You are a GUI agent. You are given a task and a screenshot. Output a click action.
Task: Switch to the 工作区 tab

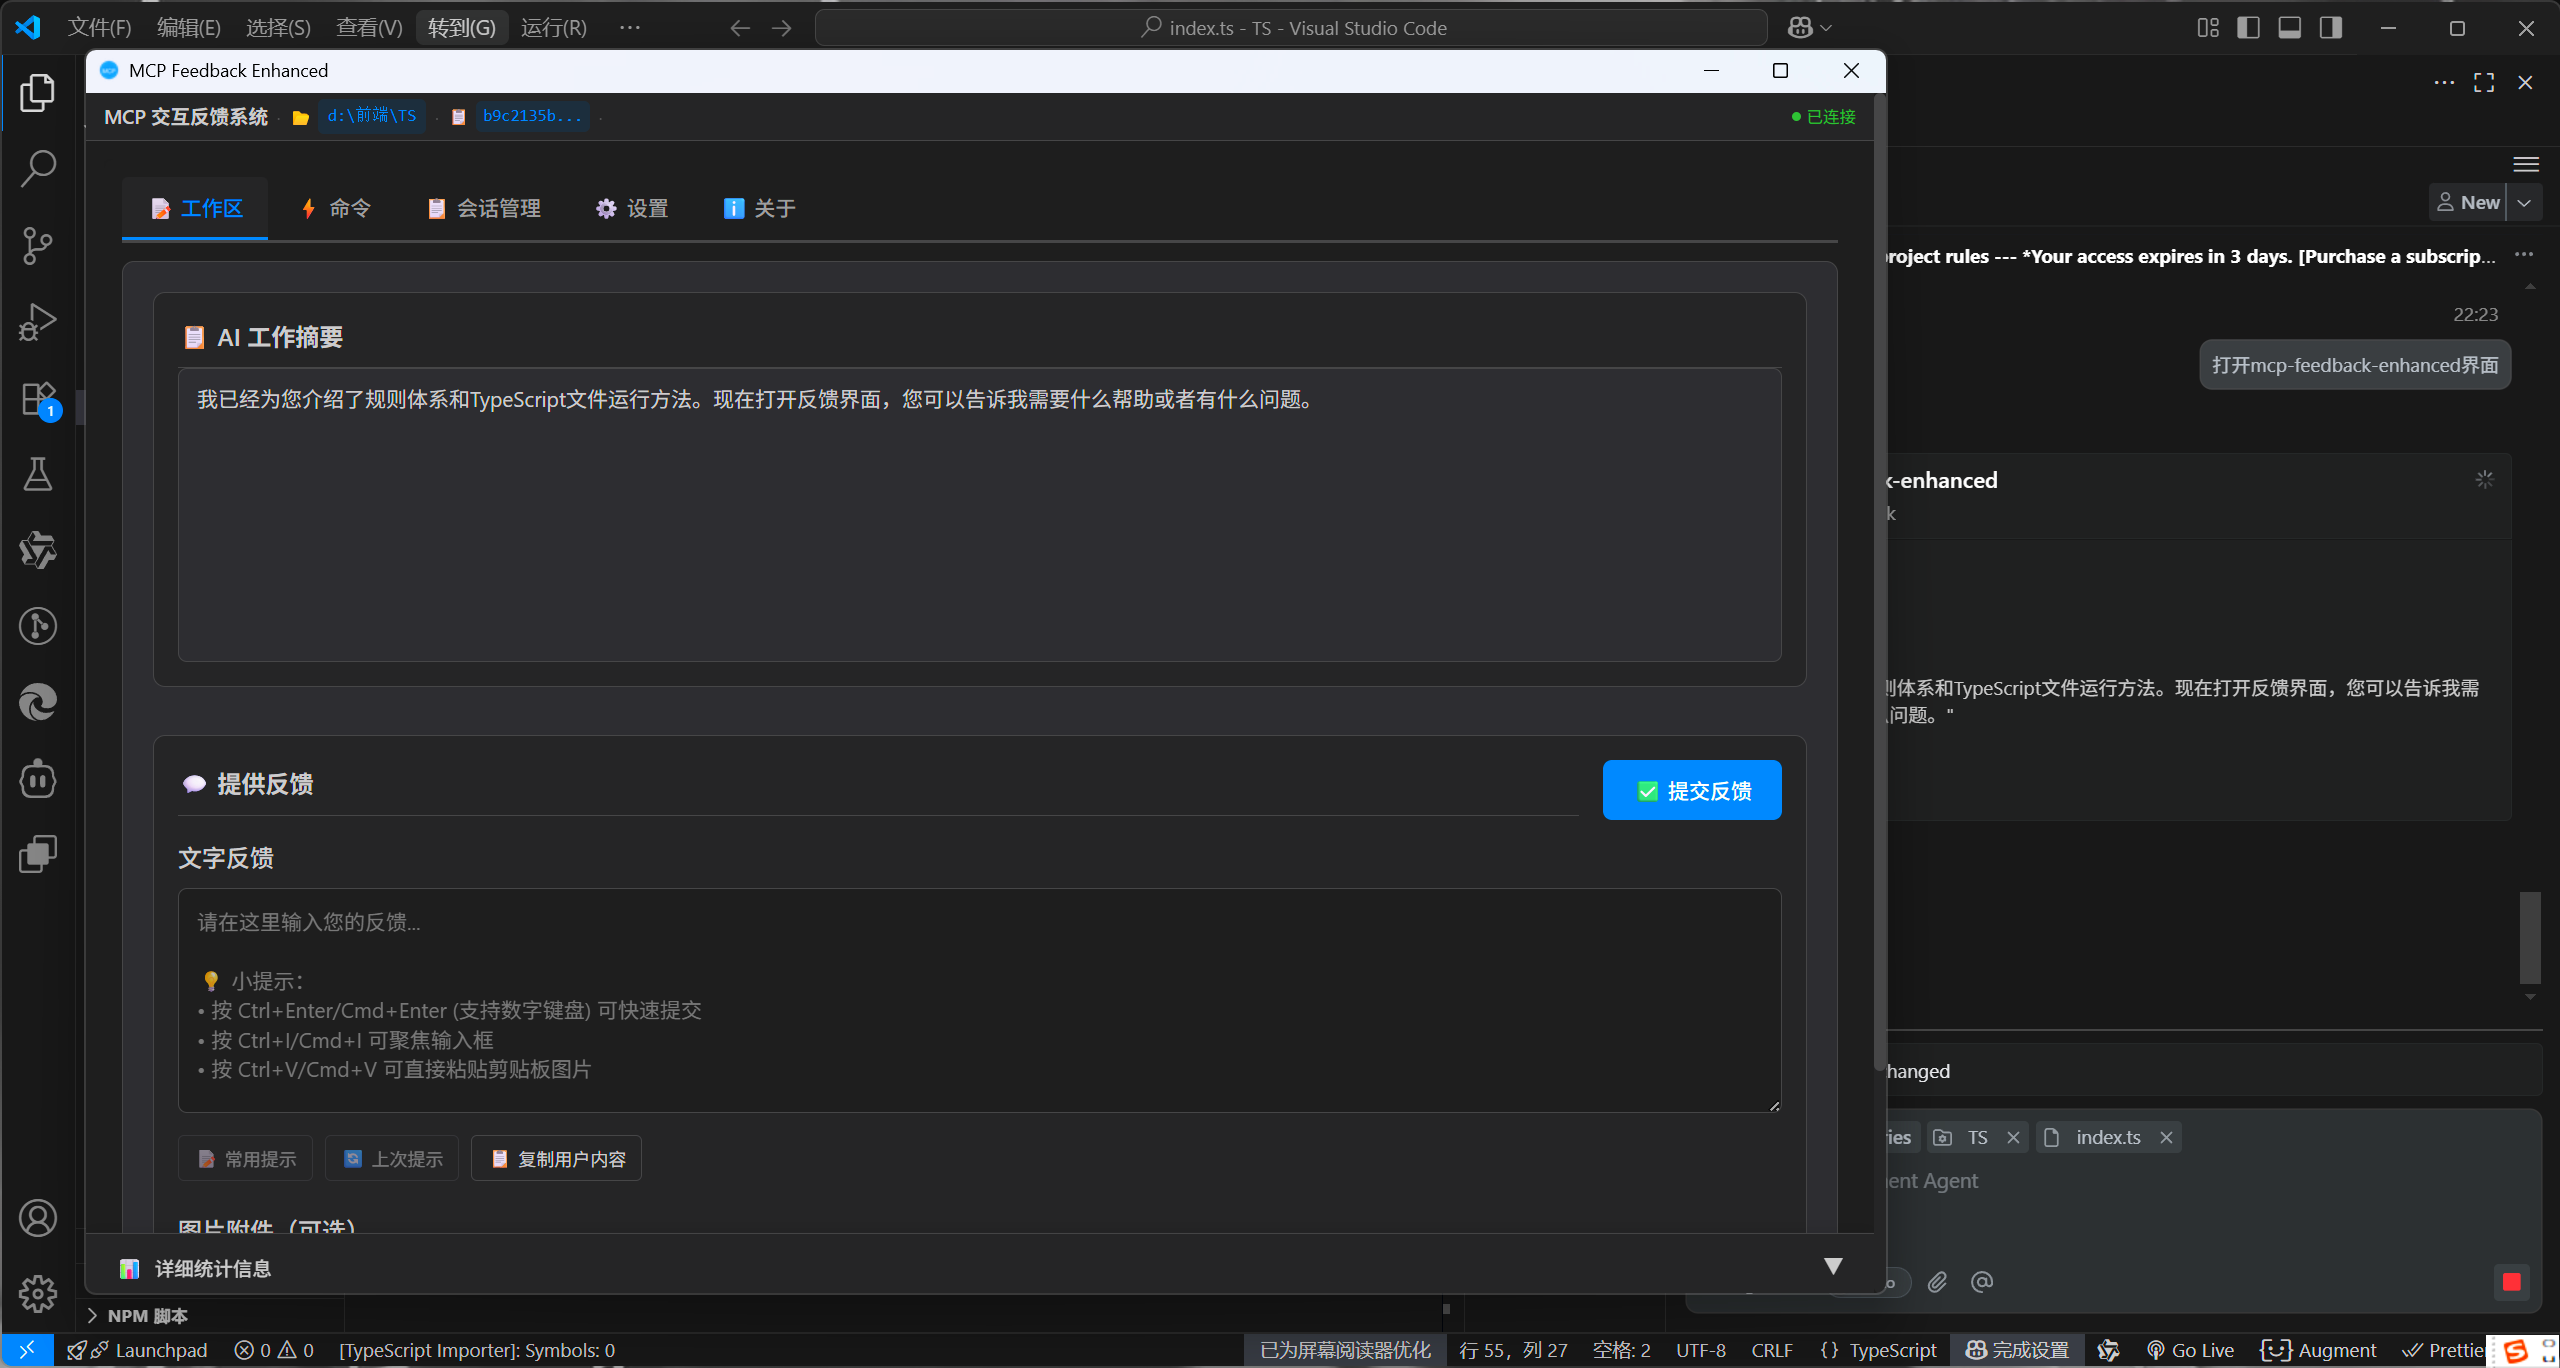(x=196, y=208)
